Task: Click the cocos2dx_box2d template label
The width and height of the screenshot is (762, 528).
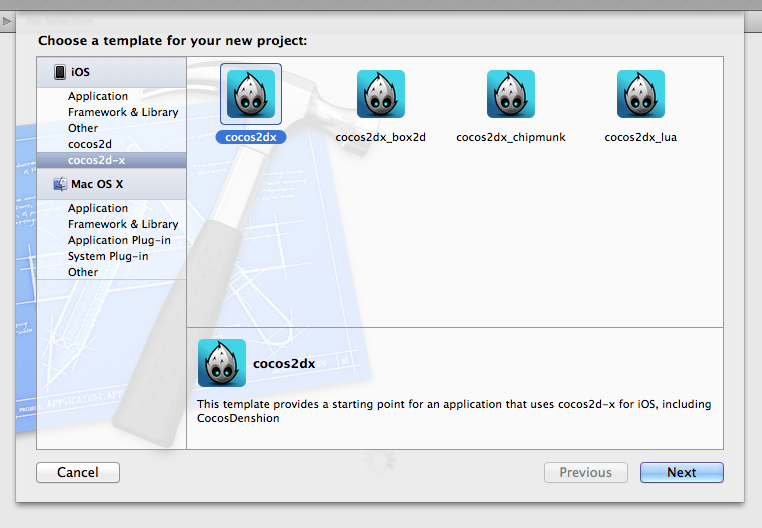Action: 381,137
